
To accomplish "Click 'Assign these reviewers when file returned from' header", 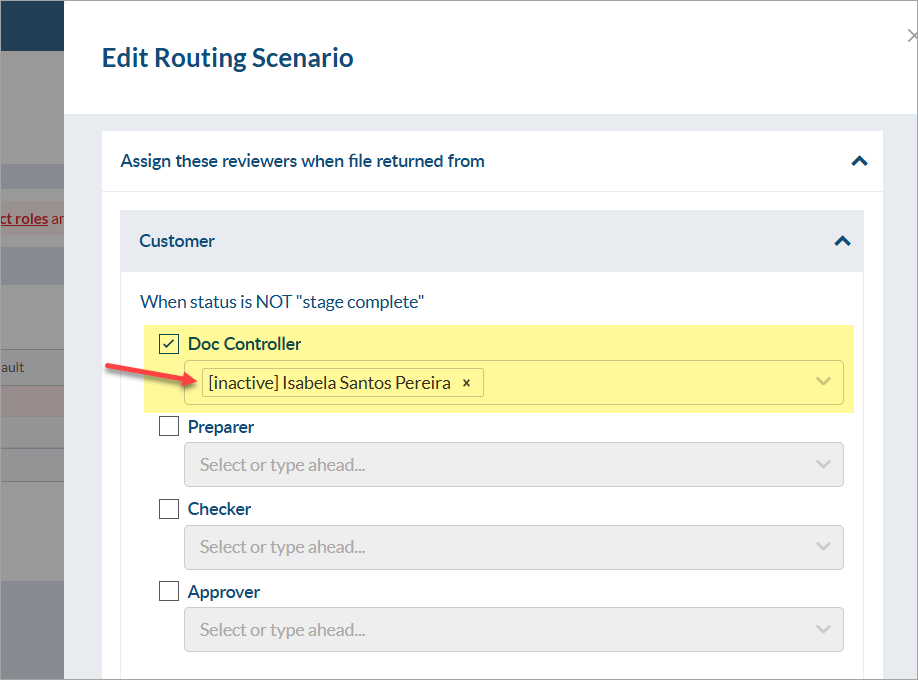I will coord(302,161).
